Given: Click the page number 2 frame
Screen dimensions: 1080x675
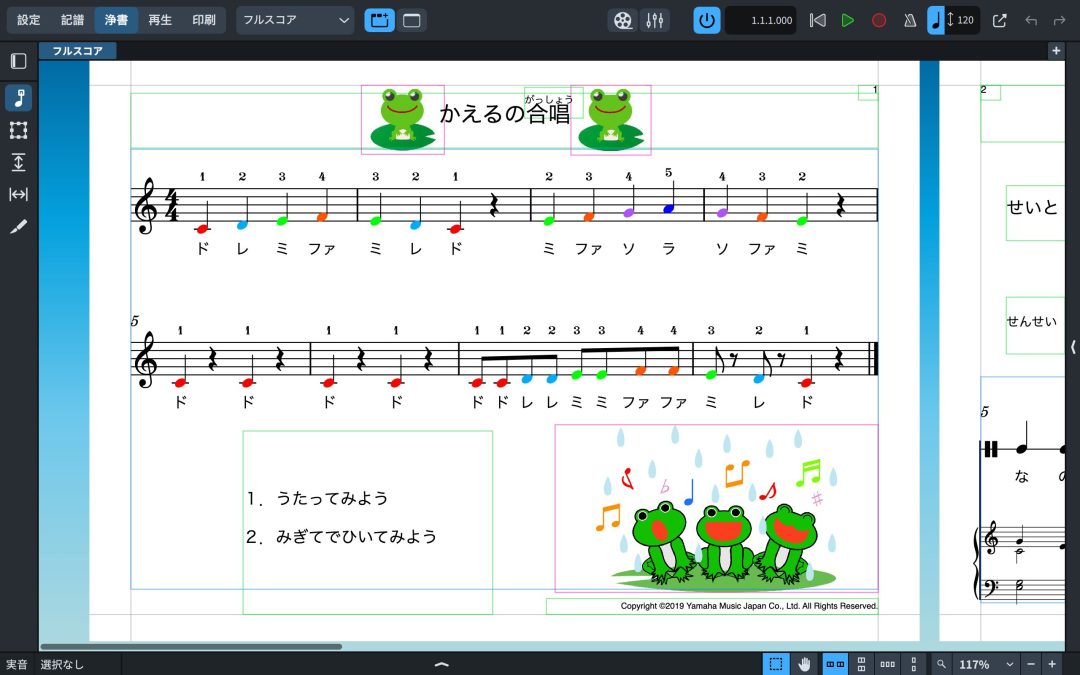Looking at the screenshot, I should pos(990,92).
